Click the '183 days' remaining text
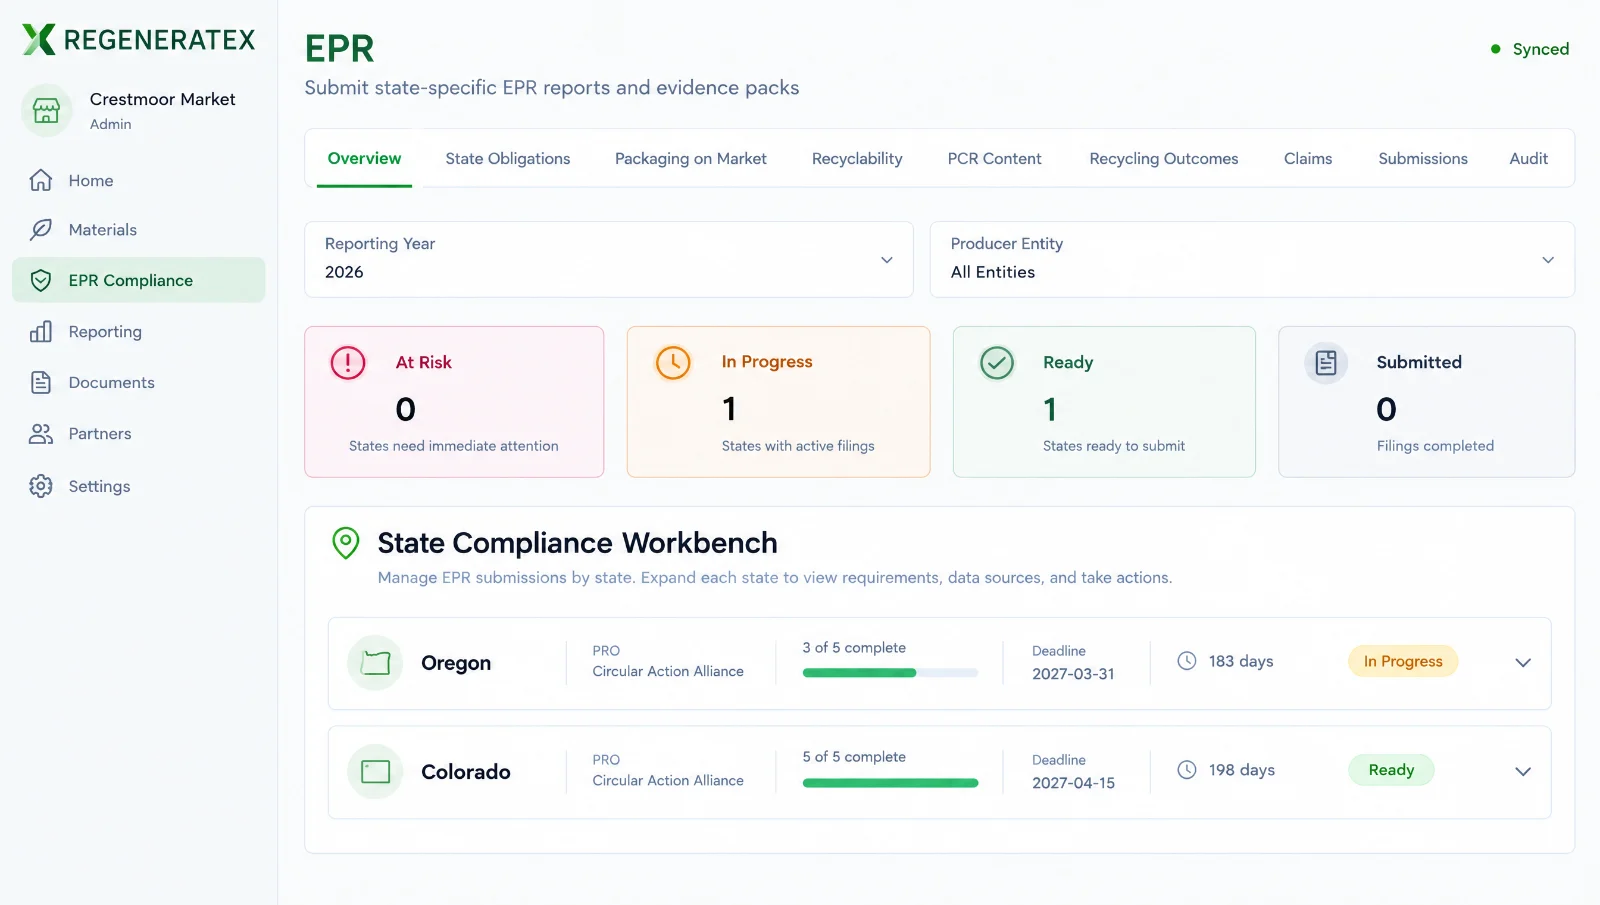1600x905 pixels. pyautogui.click(x=1241, y=661)
